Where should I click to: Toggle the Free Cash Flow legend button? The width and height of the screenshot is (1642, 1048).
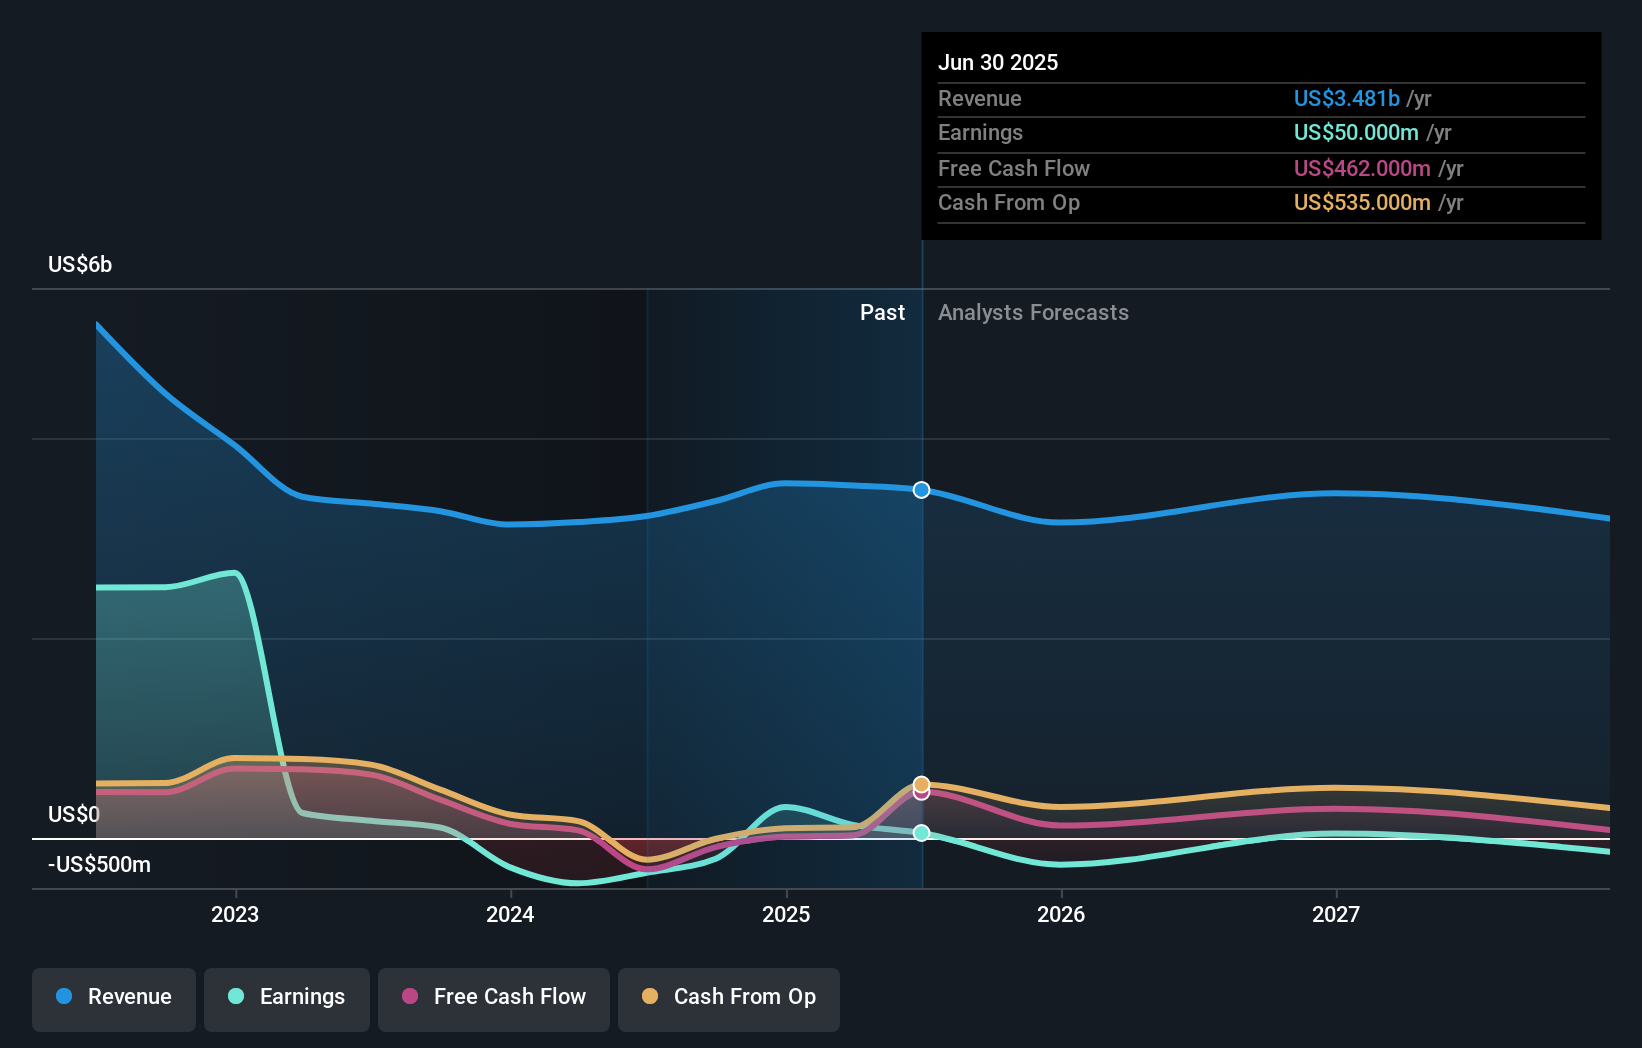494,999
